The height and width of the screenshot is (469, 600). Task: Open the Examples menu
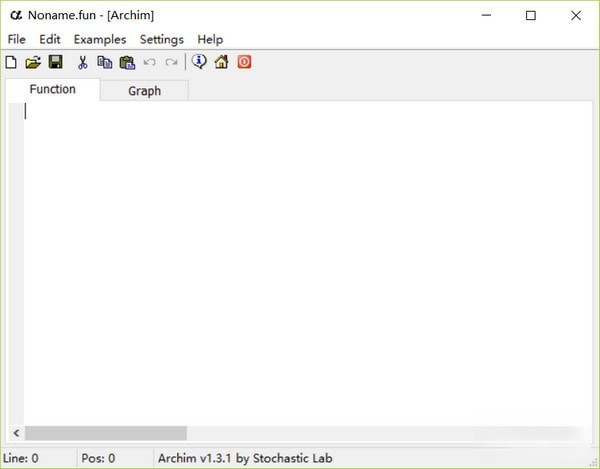100,39
